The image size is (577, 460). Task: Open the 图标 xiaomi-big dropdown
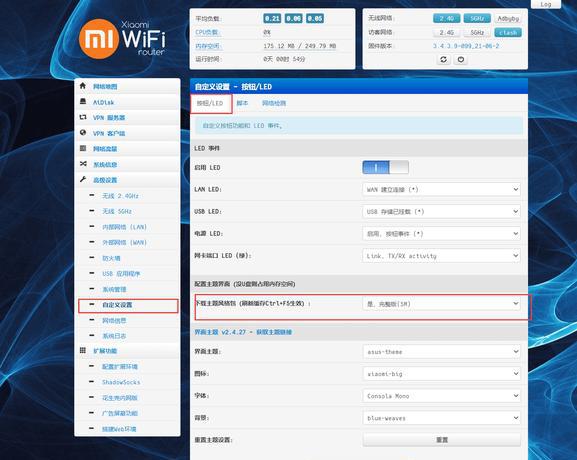[x=441, y=374]
